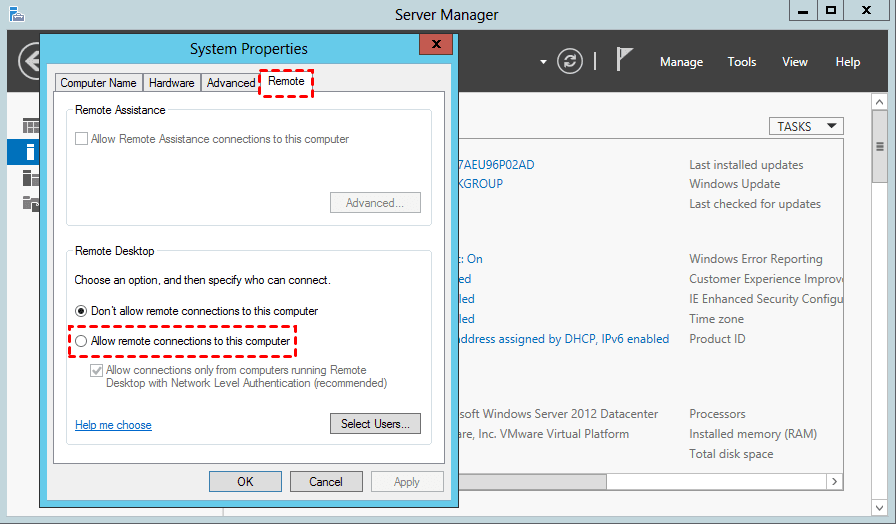The width and height of the screenshot is (896, 524).
Task: Switch to the Hardware tab
Action: [171, 83]
